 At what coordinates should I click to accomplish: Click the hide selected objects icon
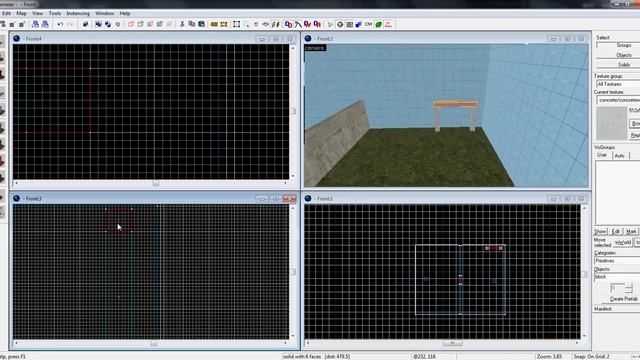click(131, 24)
